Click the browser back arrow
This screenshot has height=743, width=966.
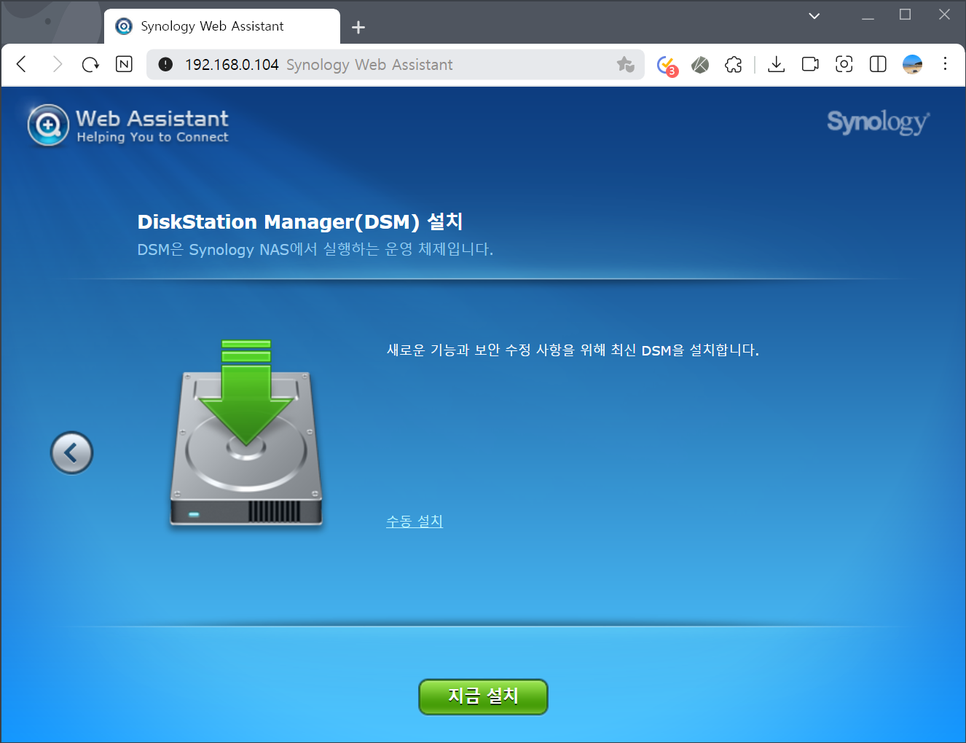tap(22, 64)
